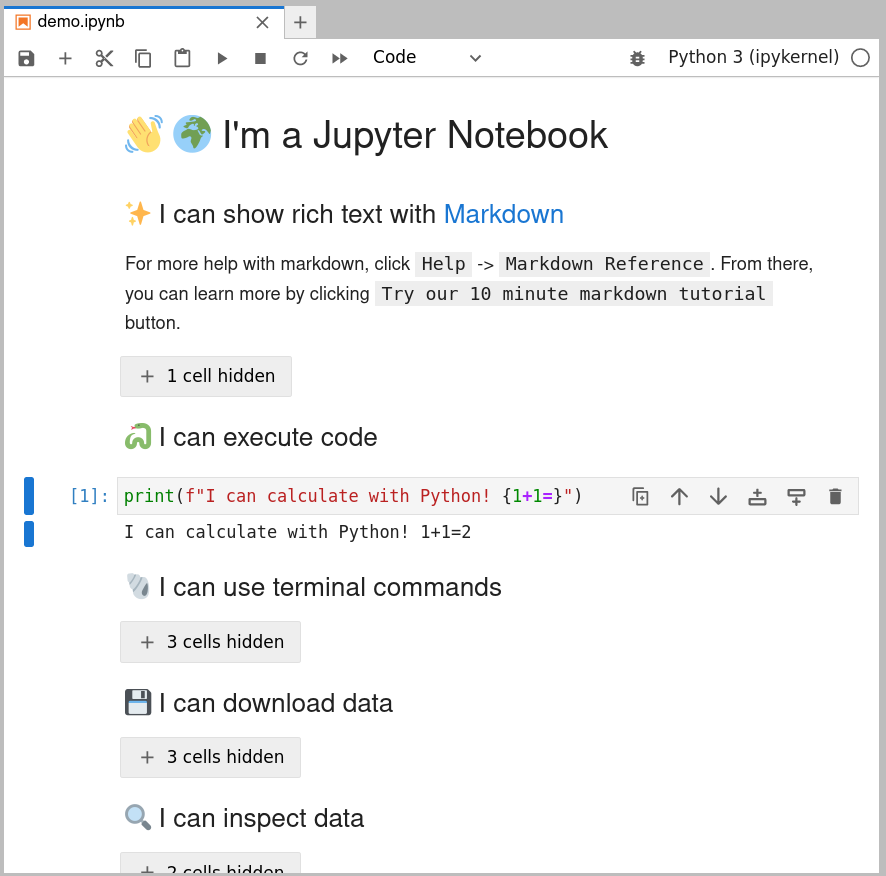Viewport: 886px width, 876px height.
Task: Delete the print cell with trash icon
Action: 835,496
